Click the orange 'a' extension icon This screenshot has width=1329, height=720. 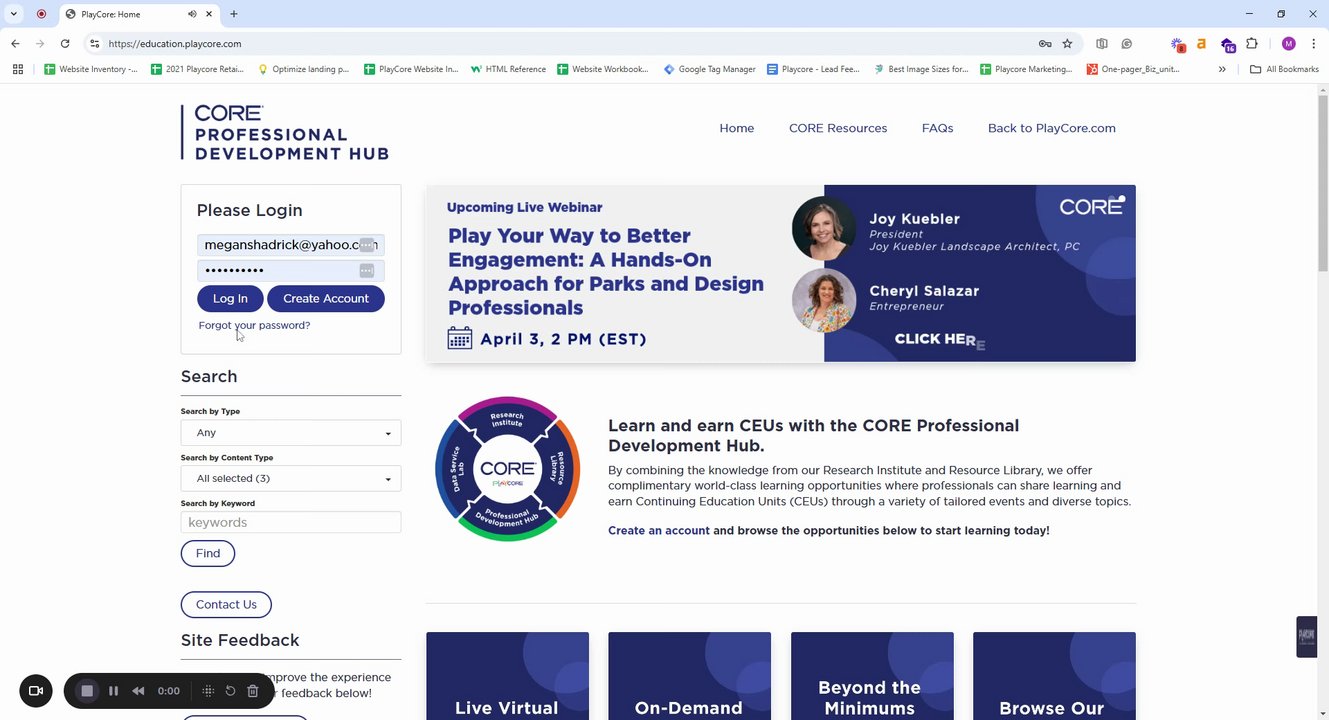click(1201, 44)
